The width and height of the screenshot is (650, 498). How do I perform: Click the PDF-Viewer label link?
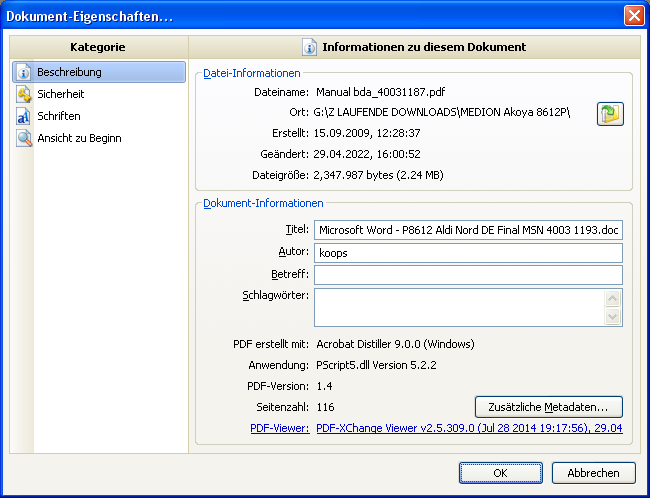pos(280,428)
